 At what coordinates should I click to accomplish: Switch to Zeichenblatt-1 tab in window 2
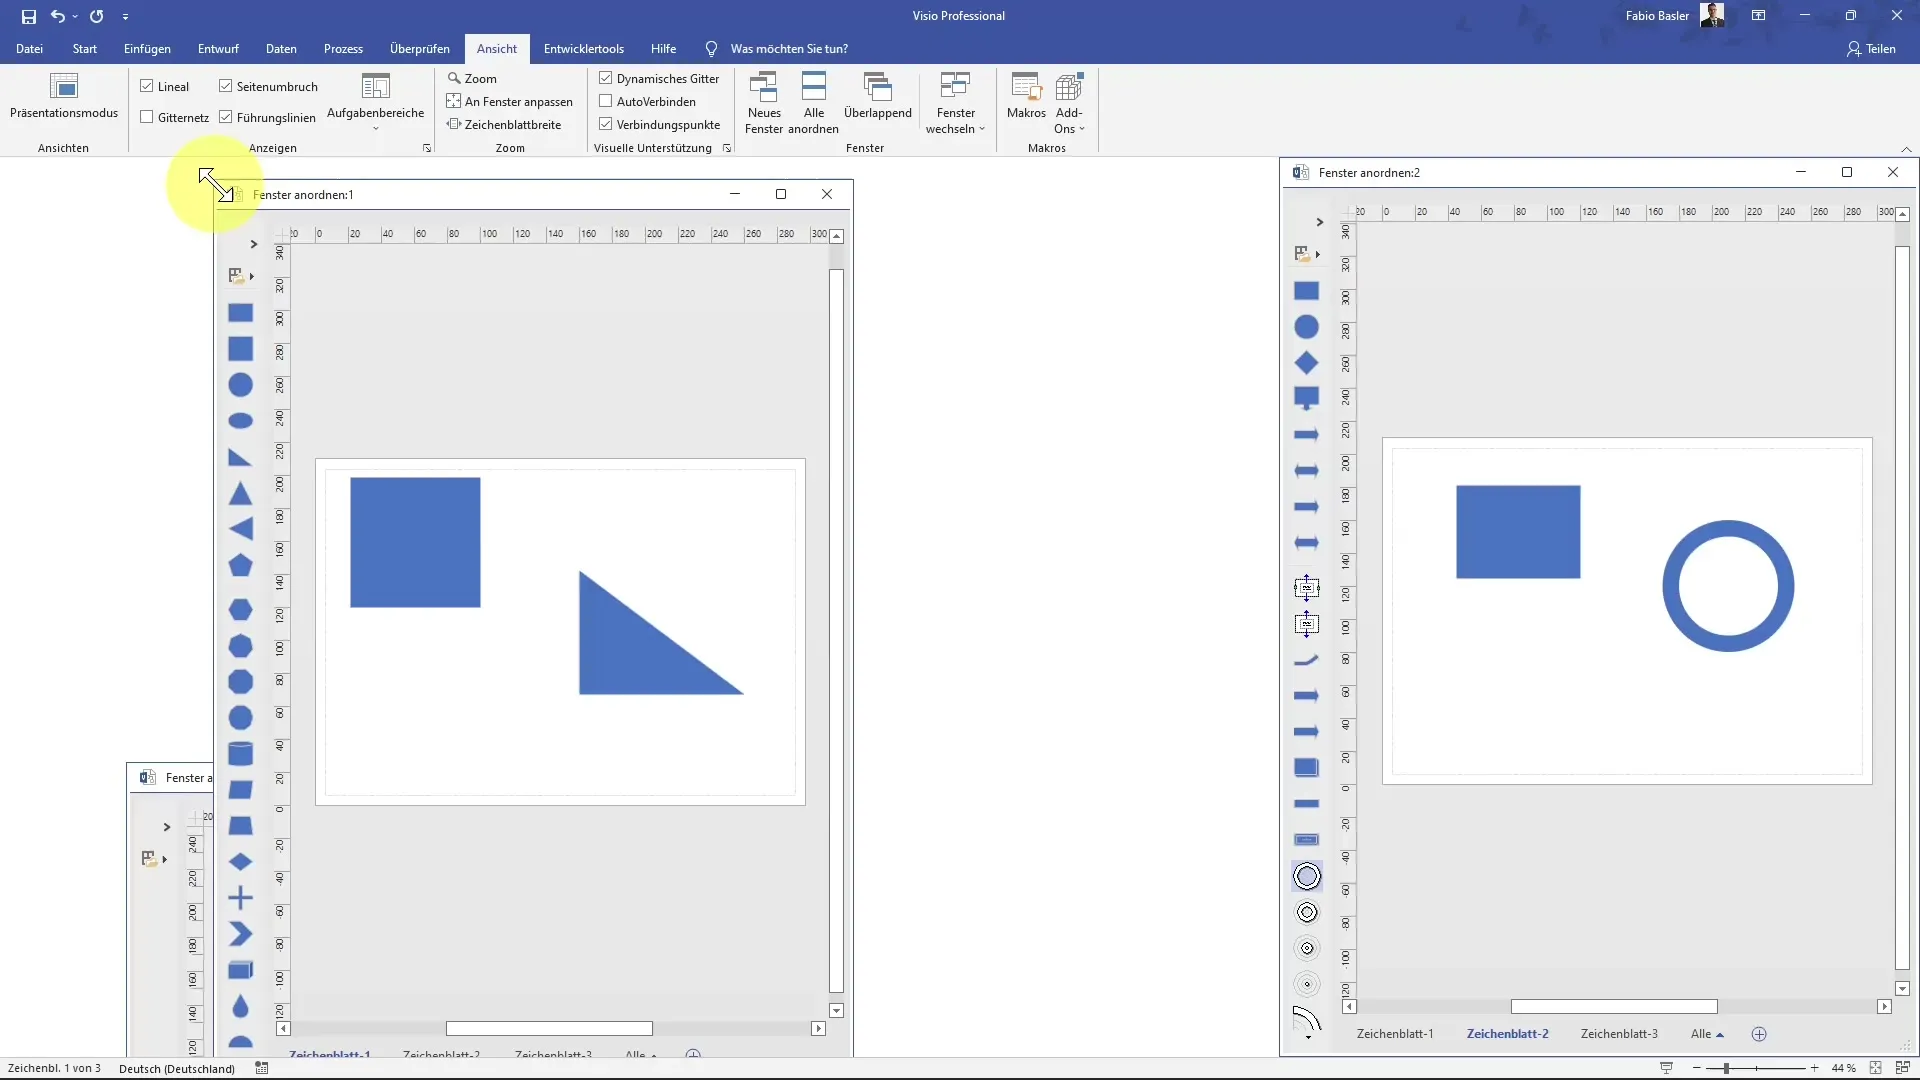1395,1034
